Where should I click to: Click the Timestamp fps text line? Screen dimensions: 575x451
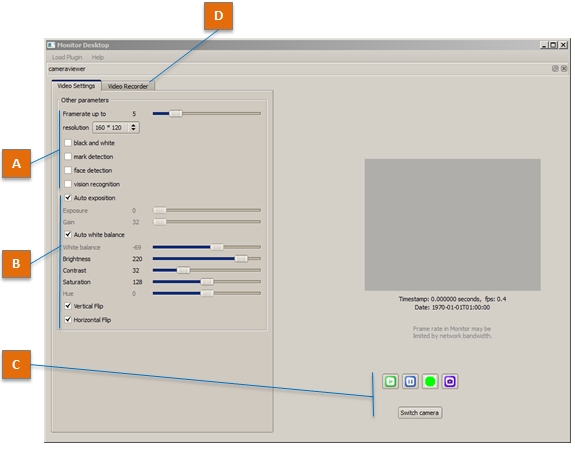pos(453,299)
